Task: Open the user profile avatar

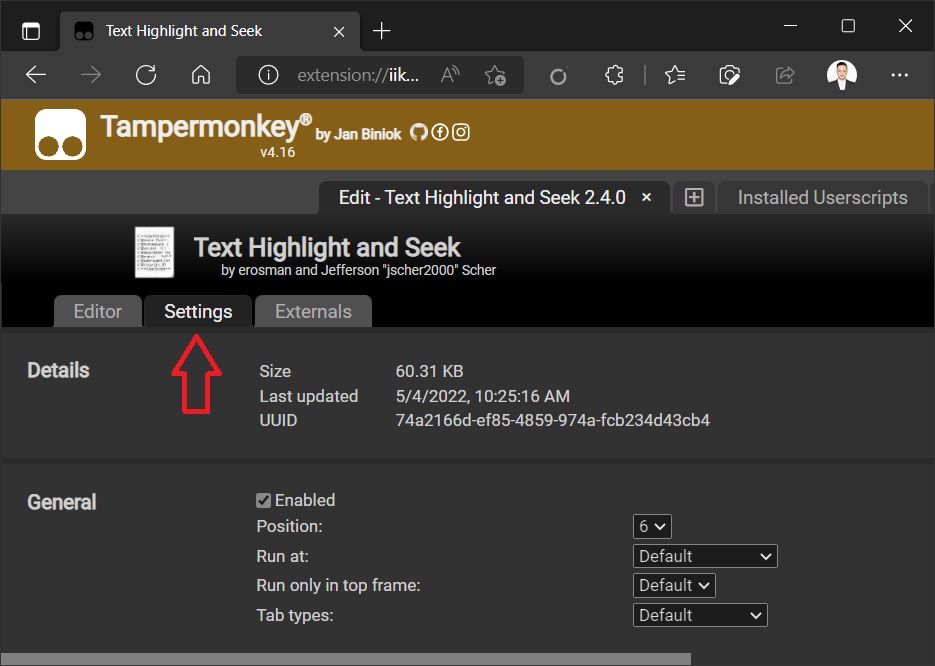Action: coord(841,75)
